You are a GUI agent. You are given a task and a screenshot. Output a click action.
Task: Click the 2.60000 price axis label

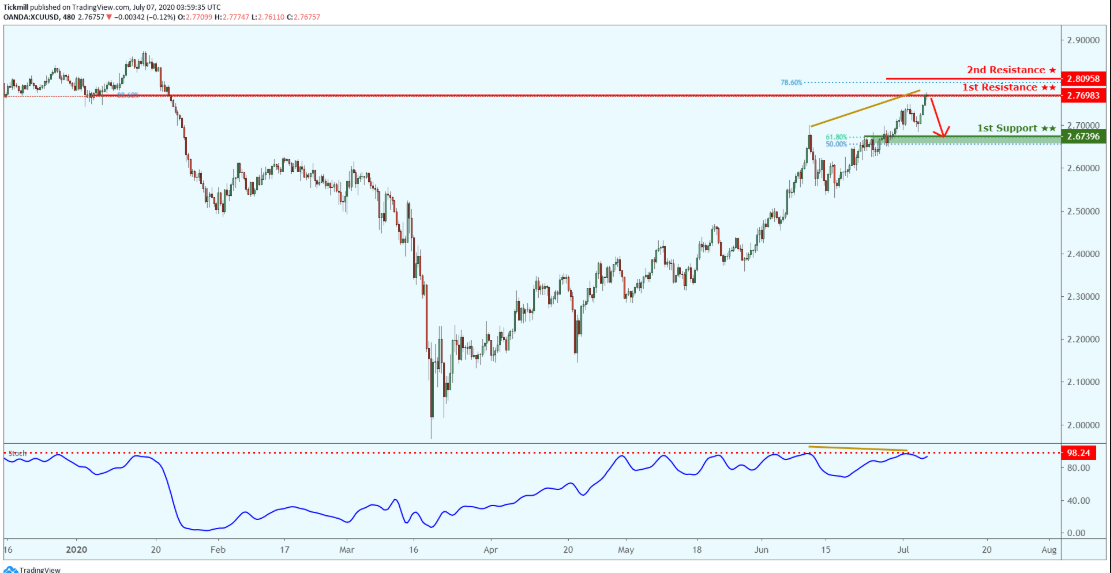[x=1083, y=169]
